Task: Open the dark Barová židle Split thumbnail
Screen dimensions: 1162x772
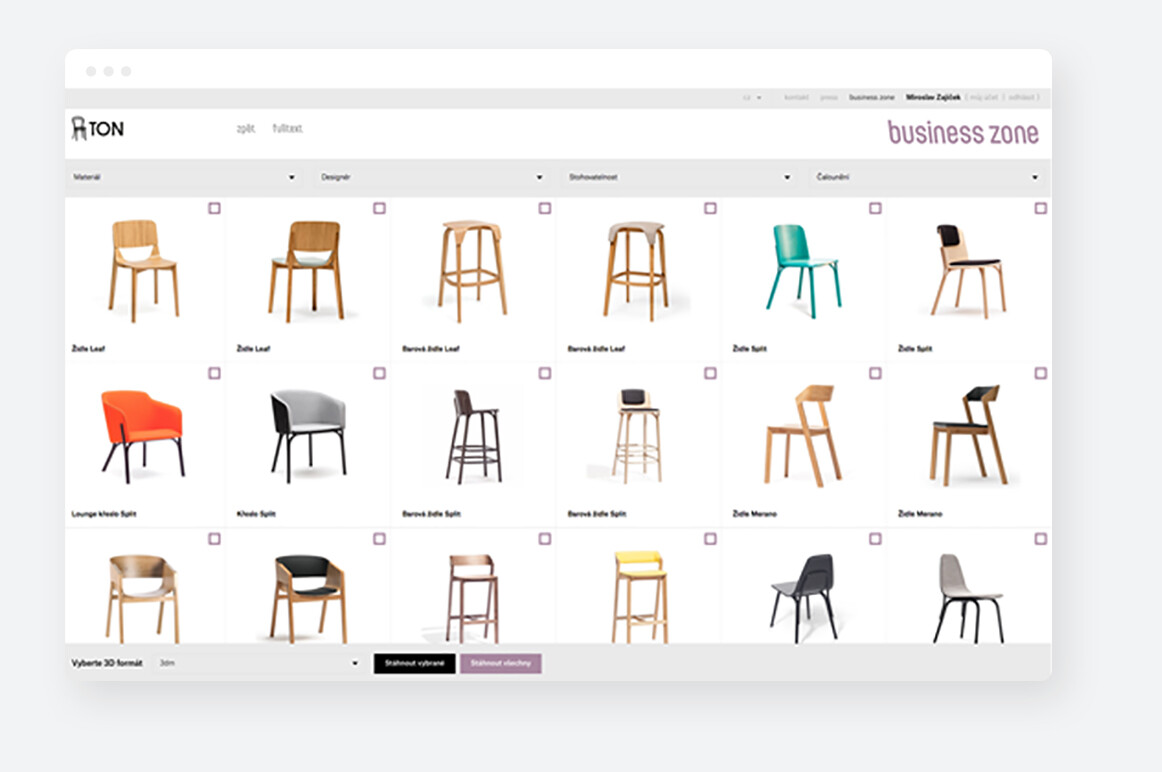Action: pos(474,436)
